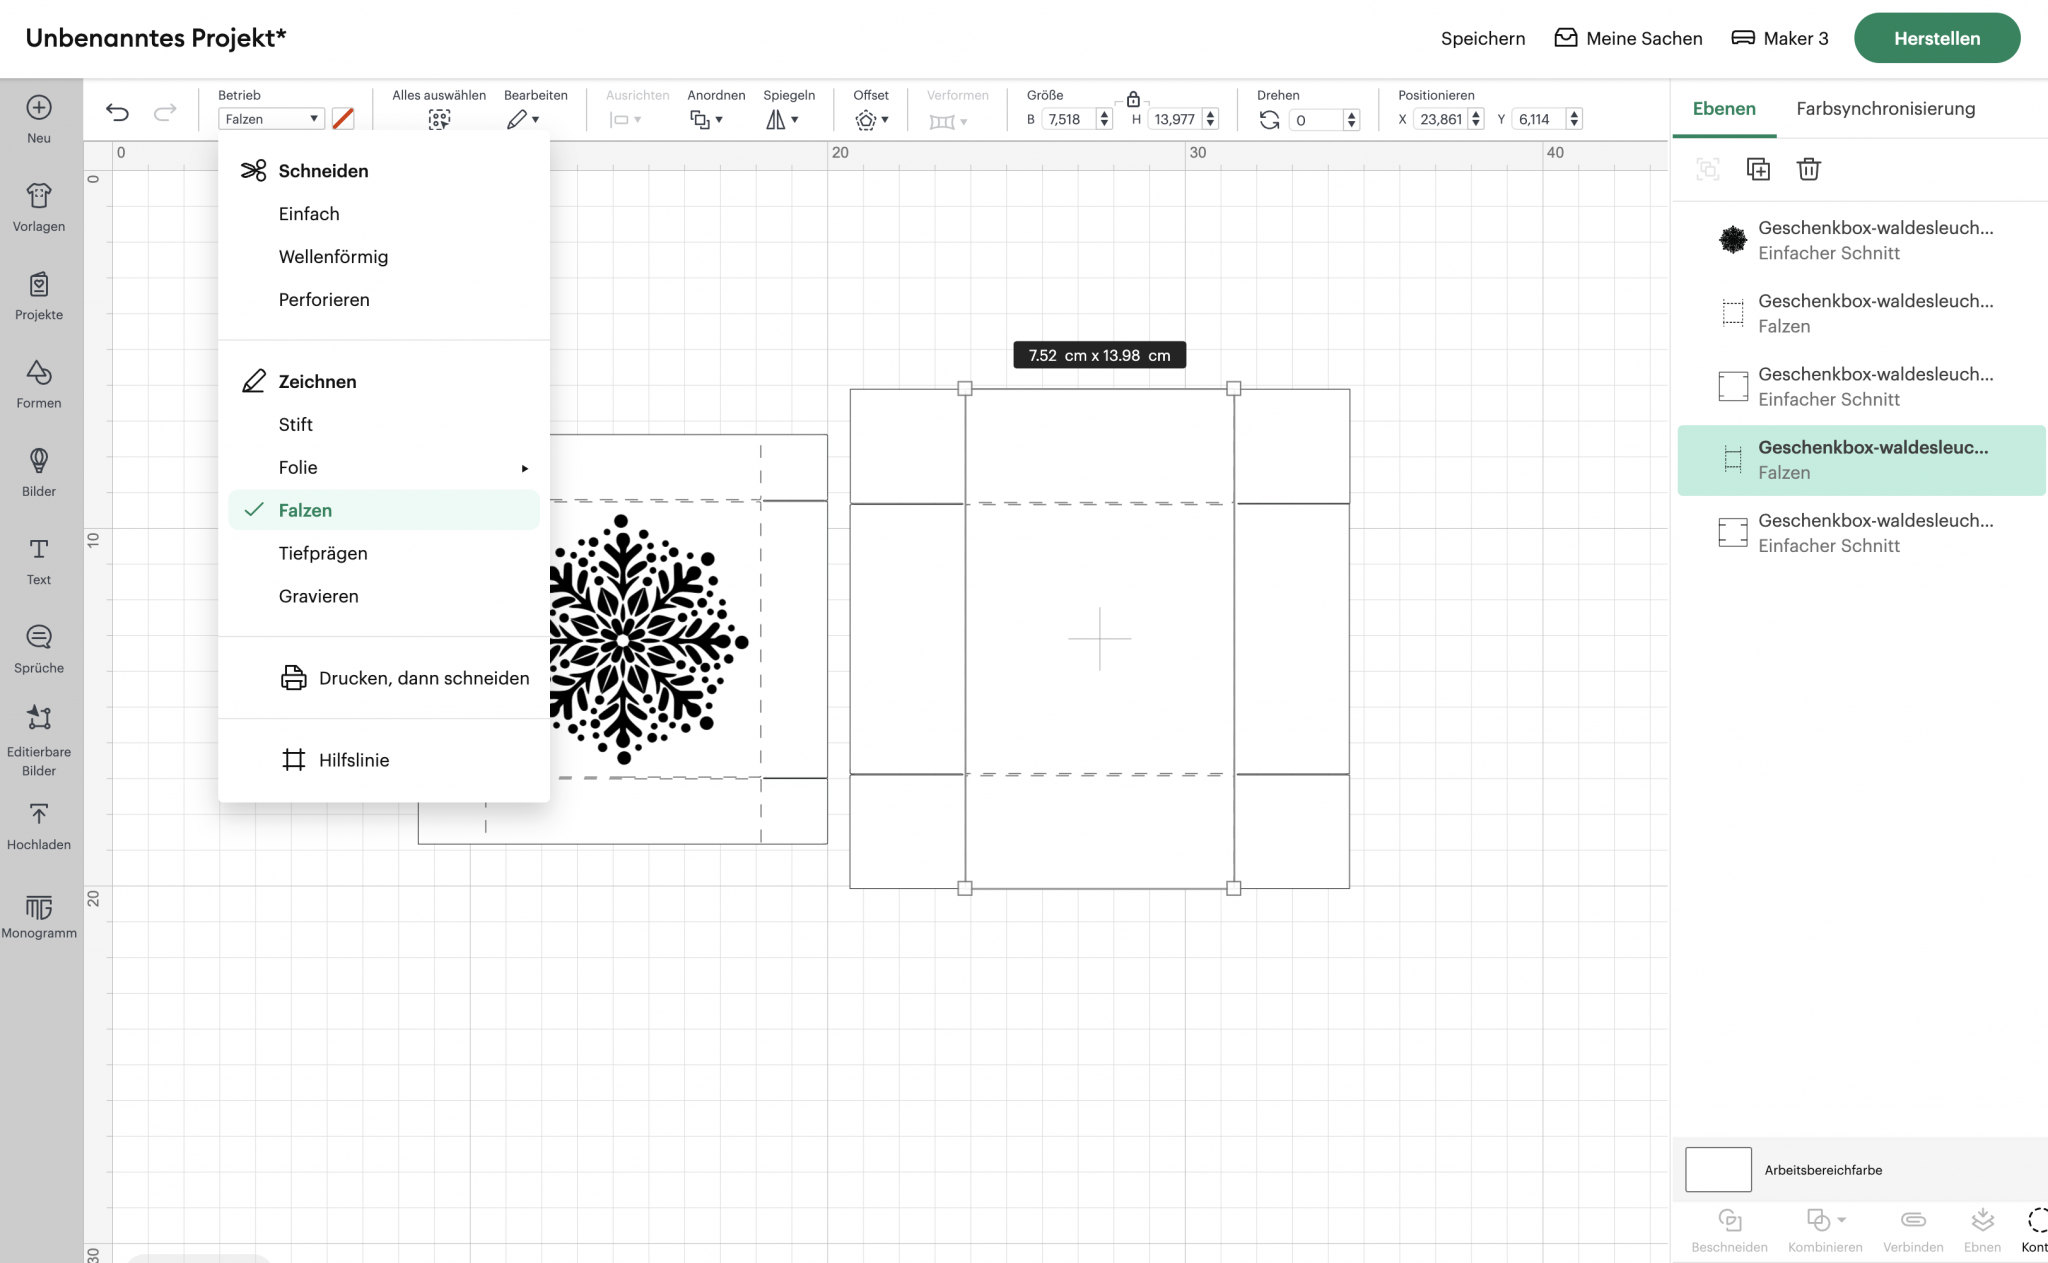Open the Text tool
The image size is (2048, 1263).
click(39, 560)
